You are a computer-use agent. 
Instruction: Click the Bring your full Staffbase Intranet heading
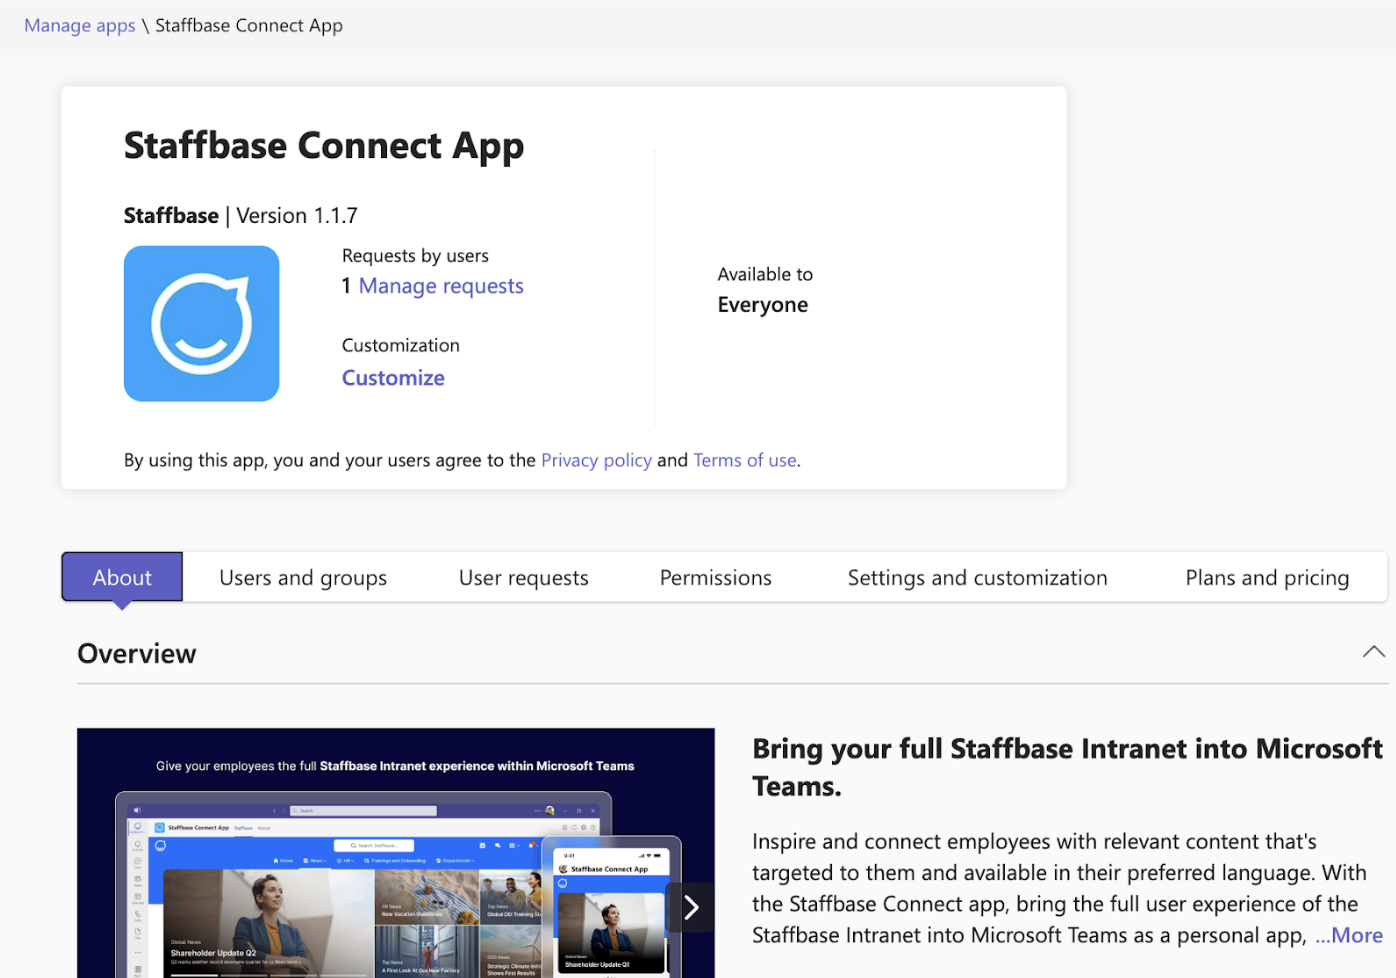point(1067,767)
